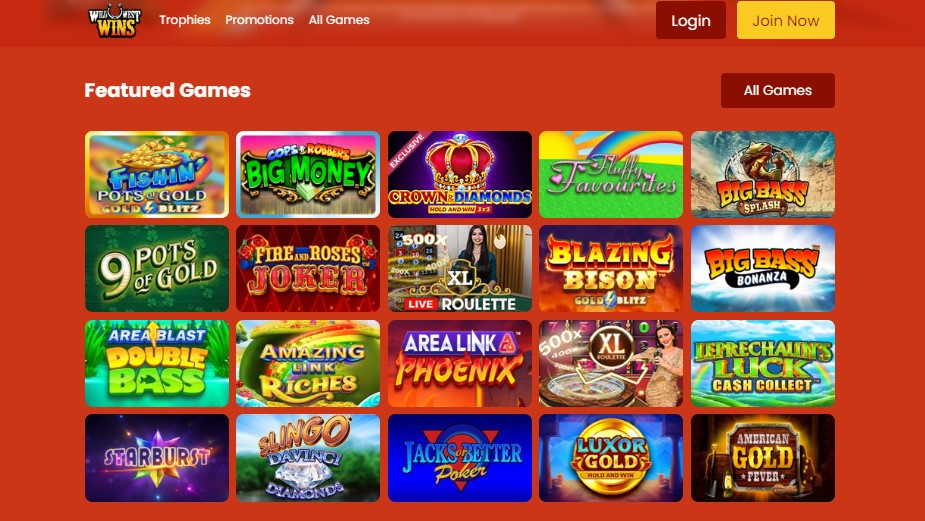Viewport: 925px width, 521px height.
Task: Open the Trophies menu item
Action: pos(185,19)
